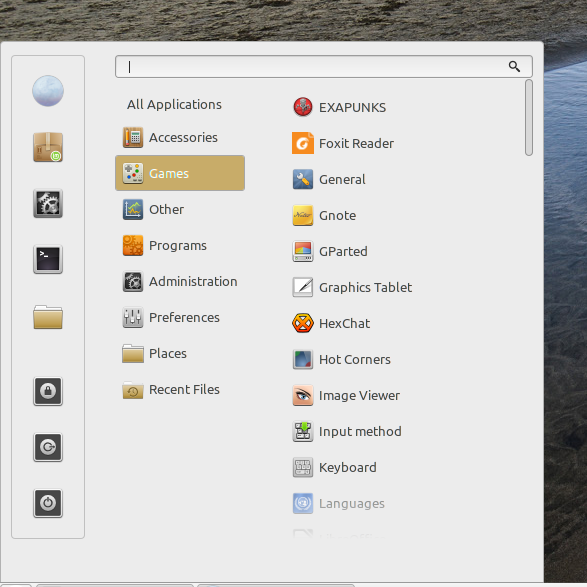Screen dimensions: 587x587
Task: Open Foxit Reader
Action: [x=343, y=143]
